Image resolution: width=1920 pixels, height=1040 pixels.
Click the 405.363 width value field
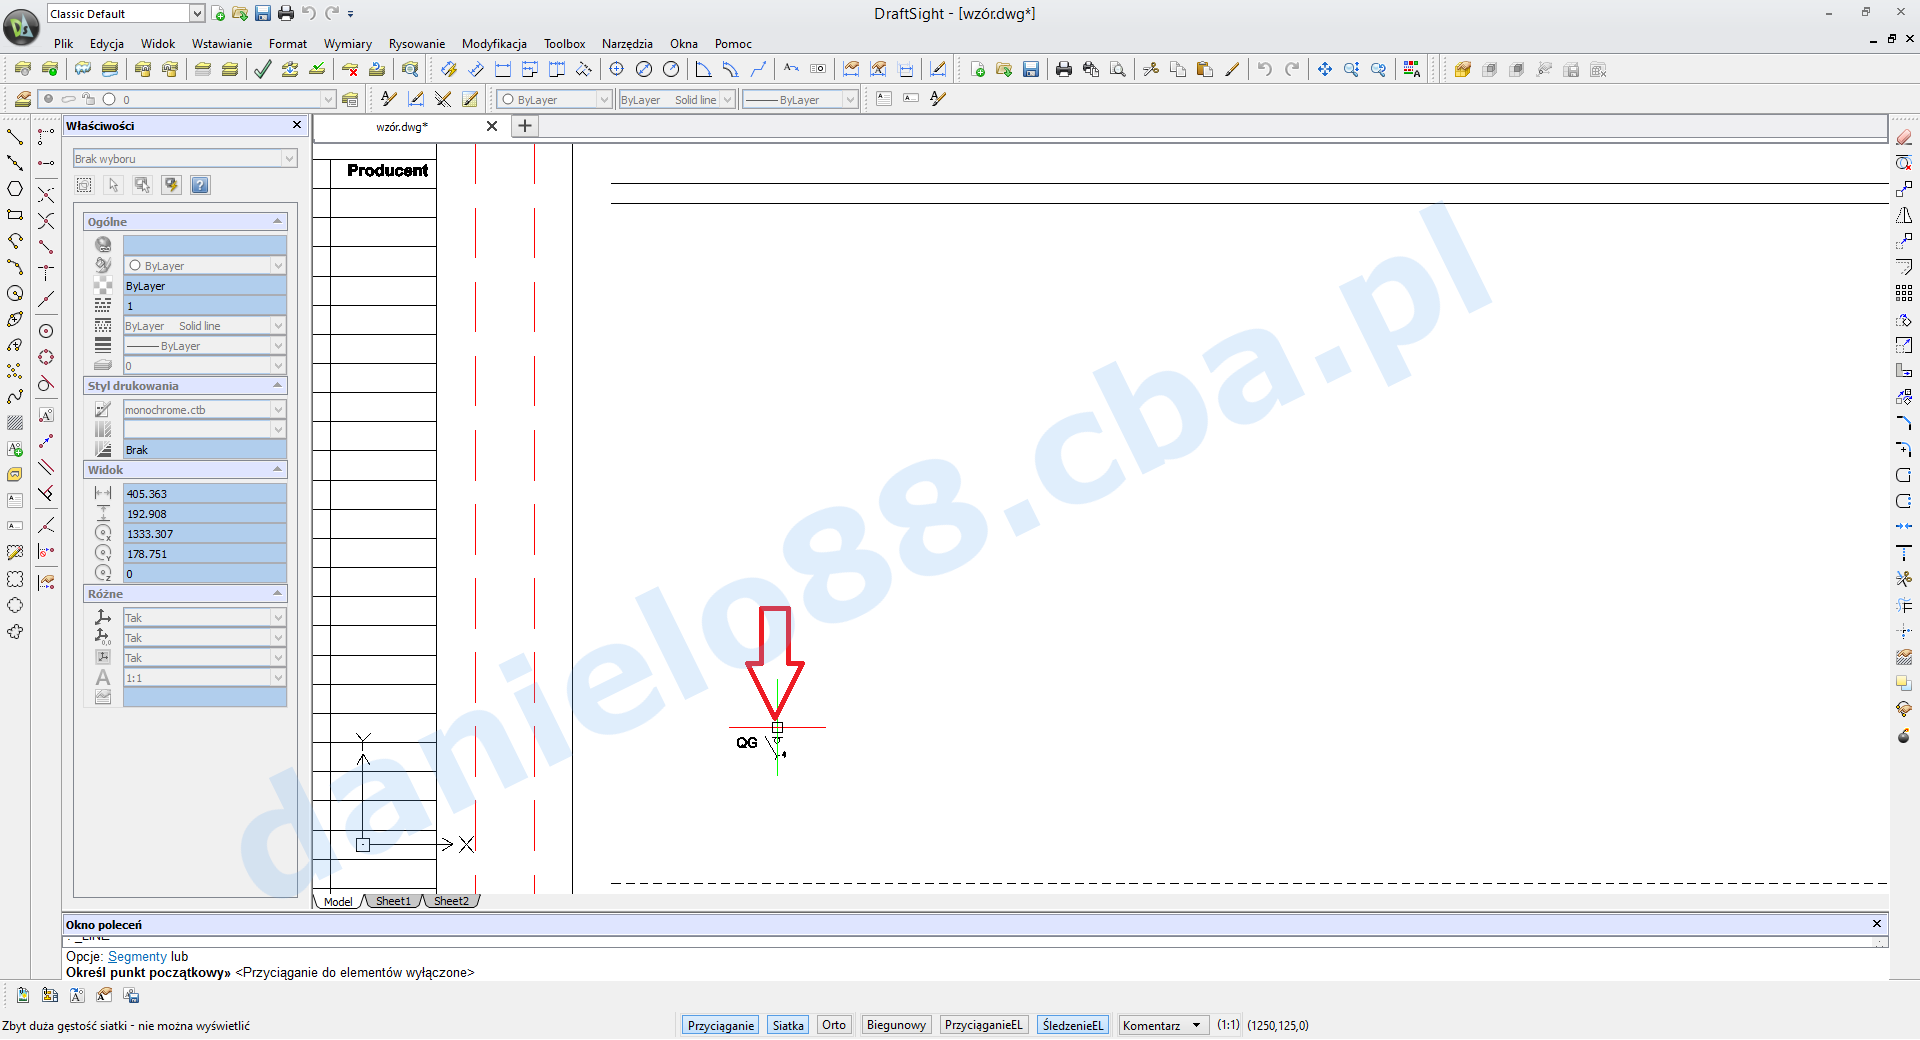coord(205,493)
